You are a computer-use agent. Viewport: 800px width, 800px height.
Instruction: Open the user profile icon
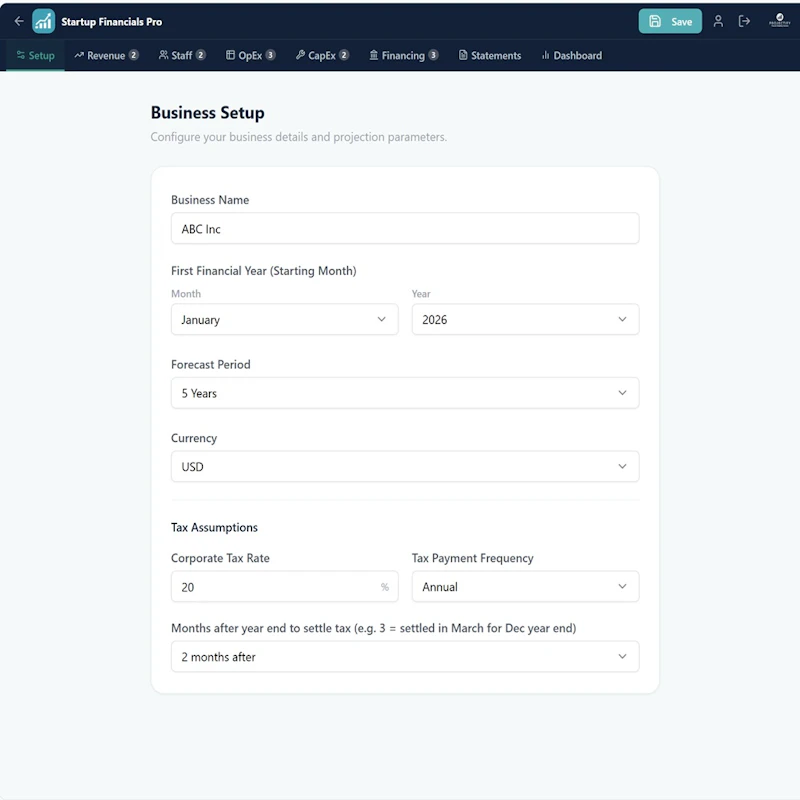(718, 21)
